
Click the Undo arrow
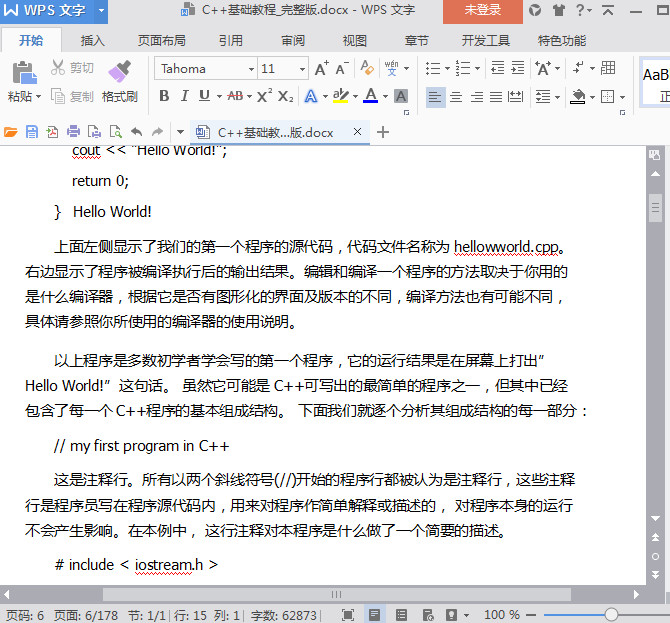[x=136, y=132]
